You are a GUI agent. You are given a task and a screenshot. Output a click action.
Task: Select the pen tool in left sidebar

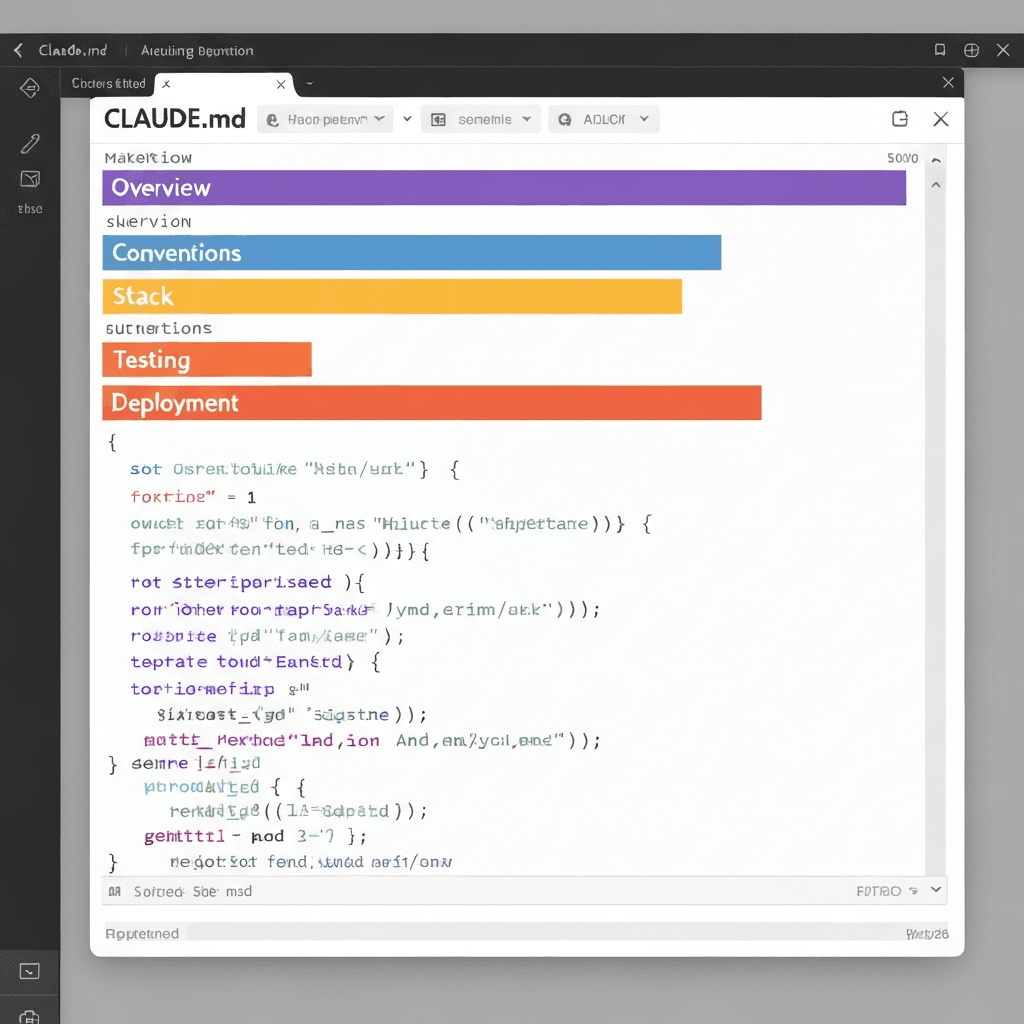coord(30,144)
